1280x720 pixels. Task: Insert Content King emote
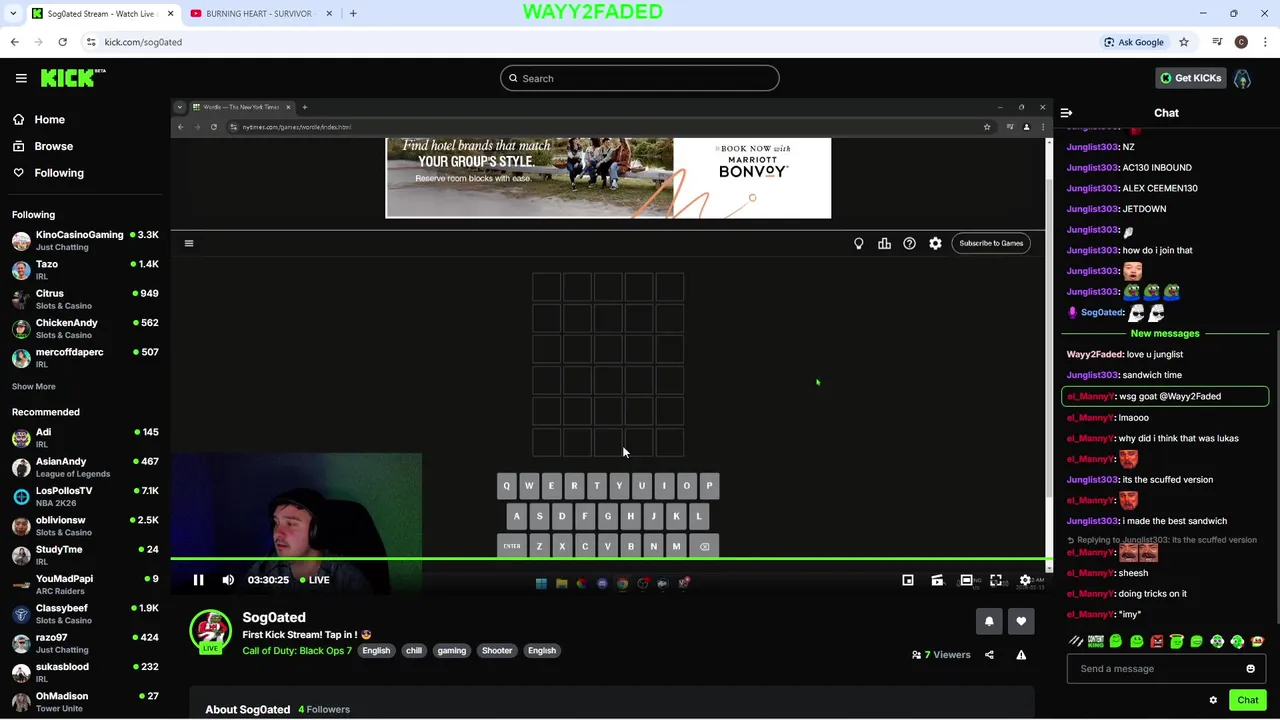point(1096,641)
